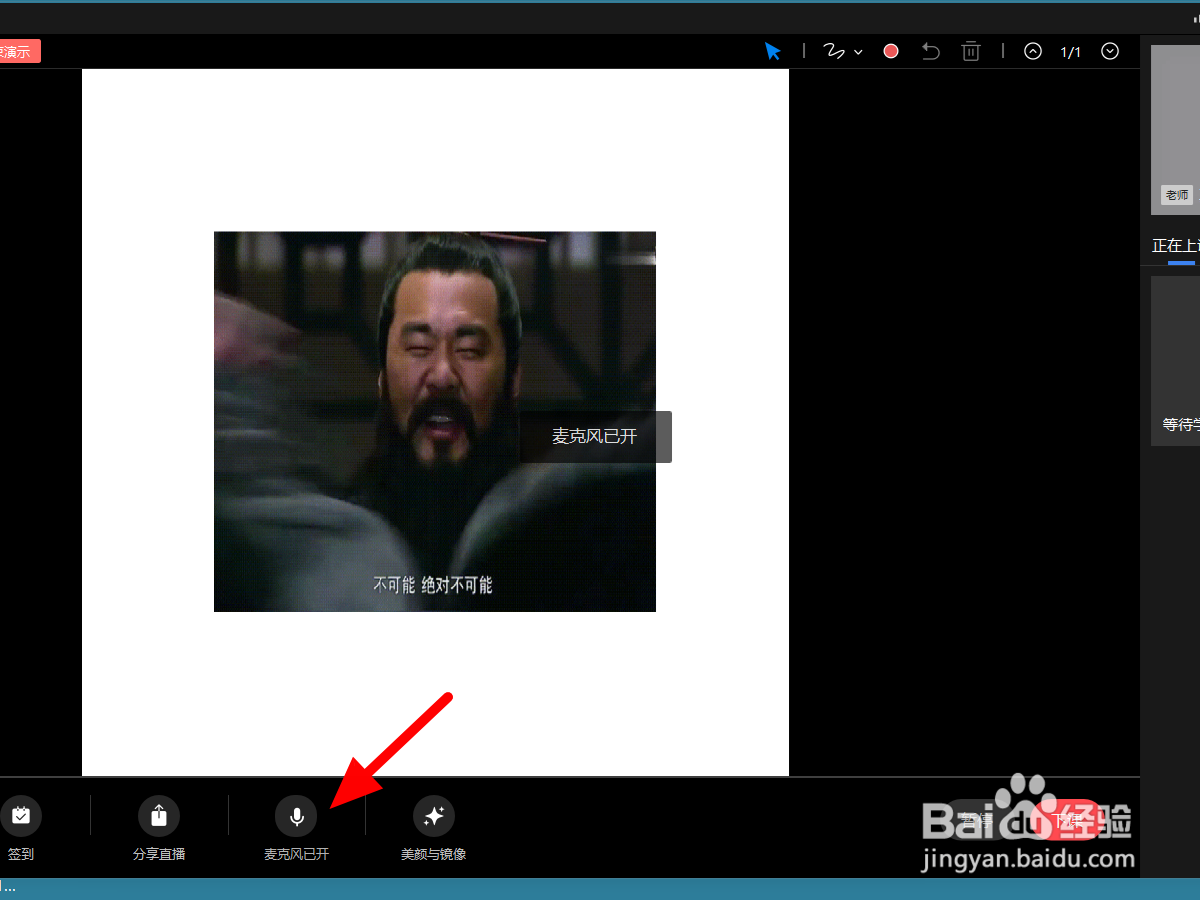Switch to the 正在上 tab in the side panel
The image size is (1200, 900).
click(x=1176, y=245)
